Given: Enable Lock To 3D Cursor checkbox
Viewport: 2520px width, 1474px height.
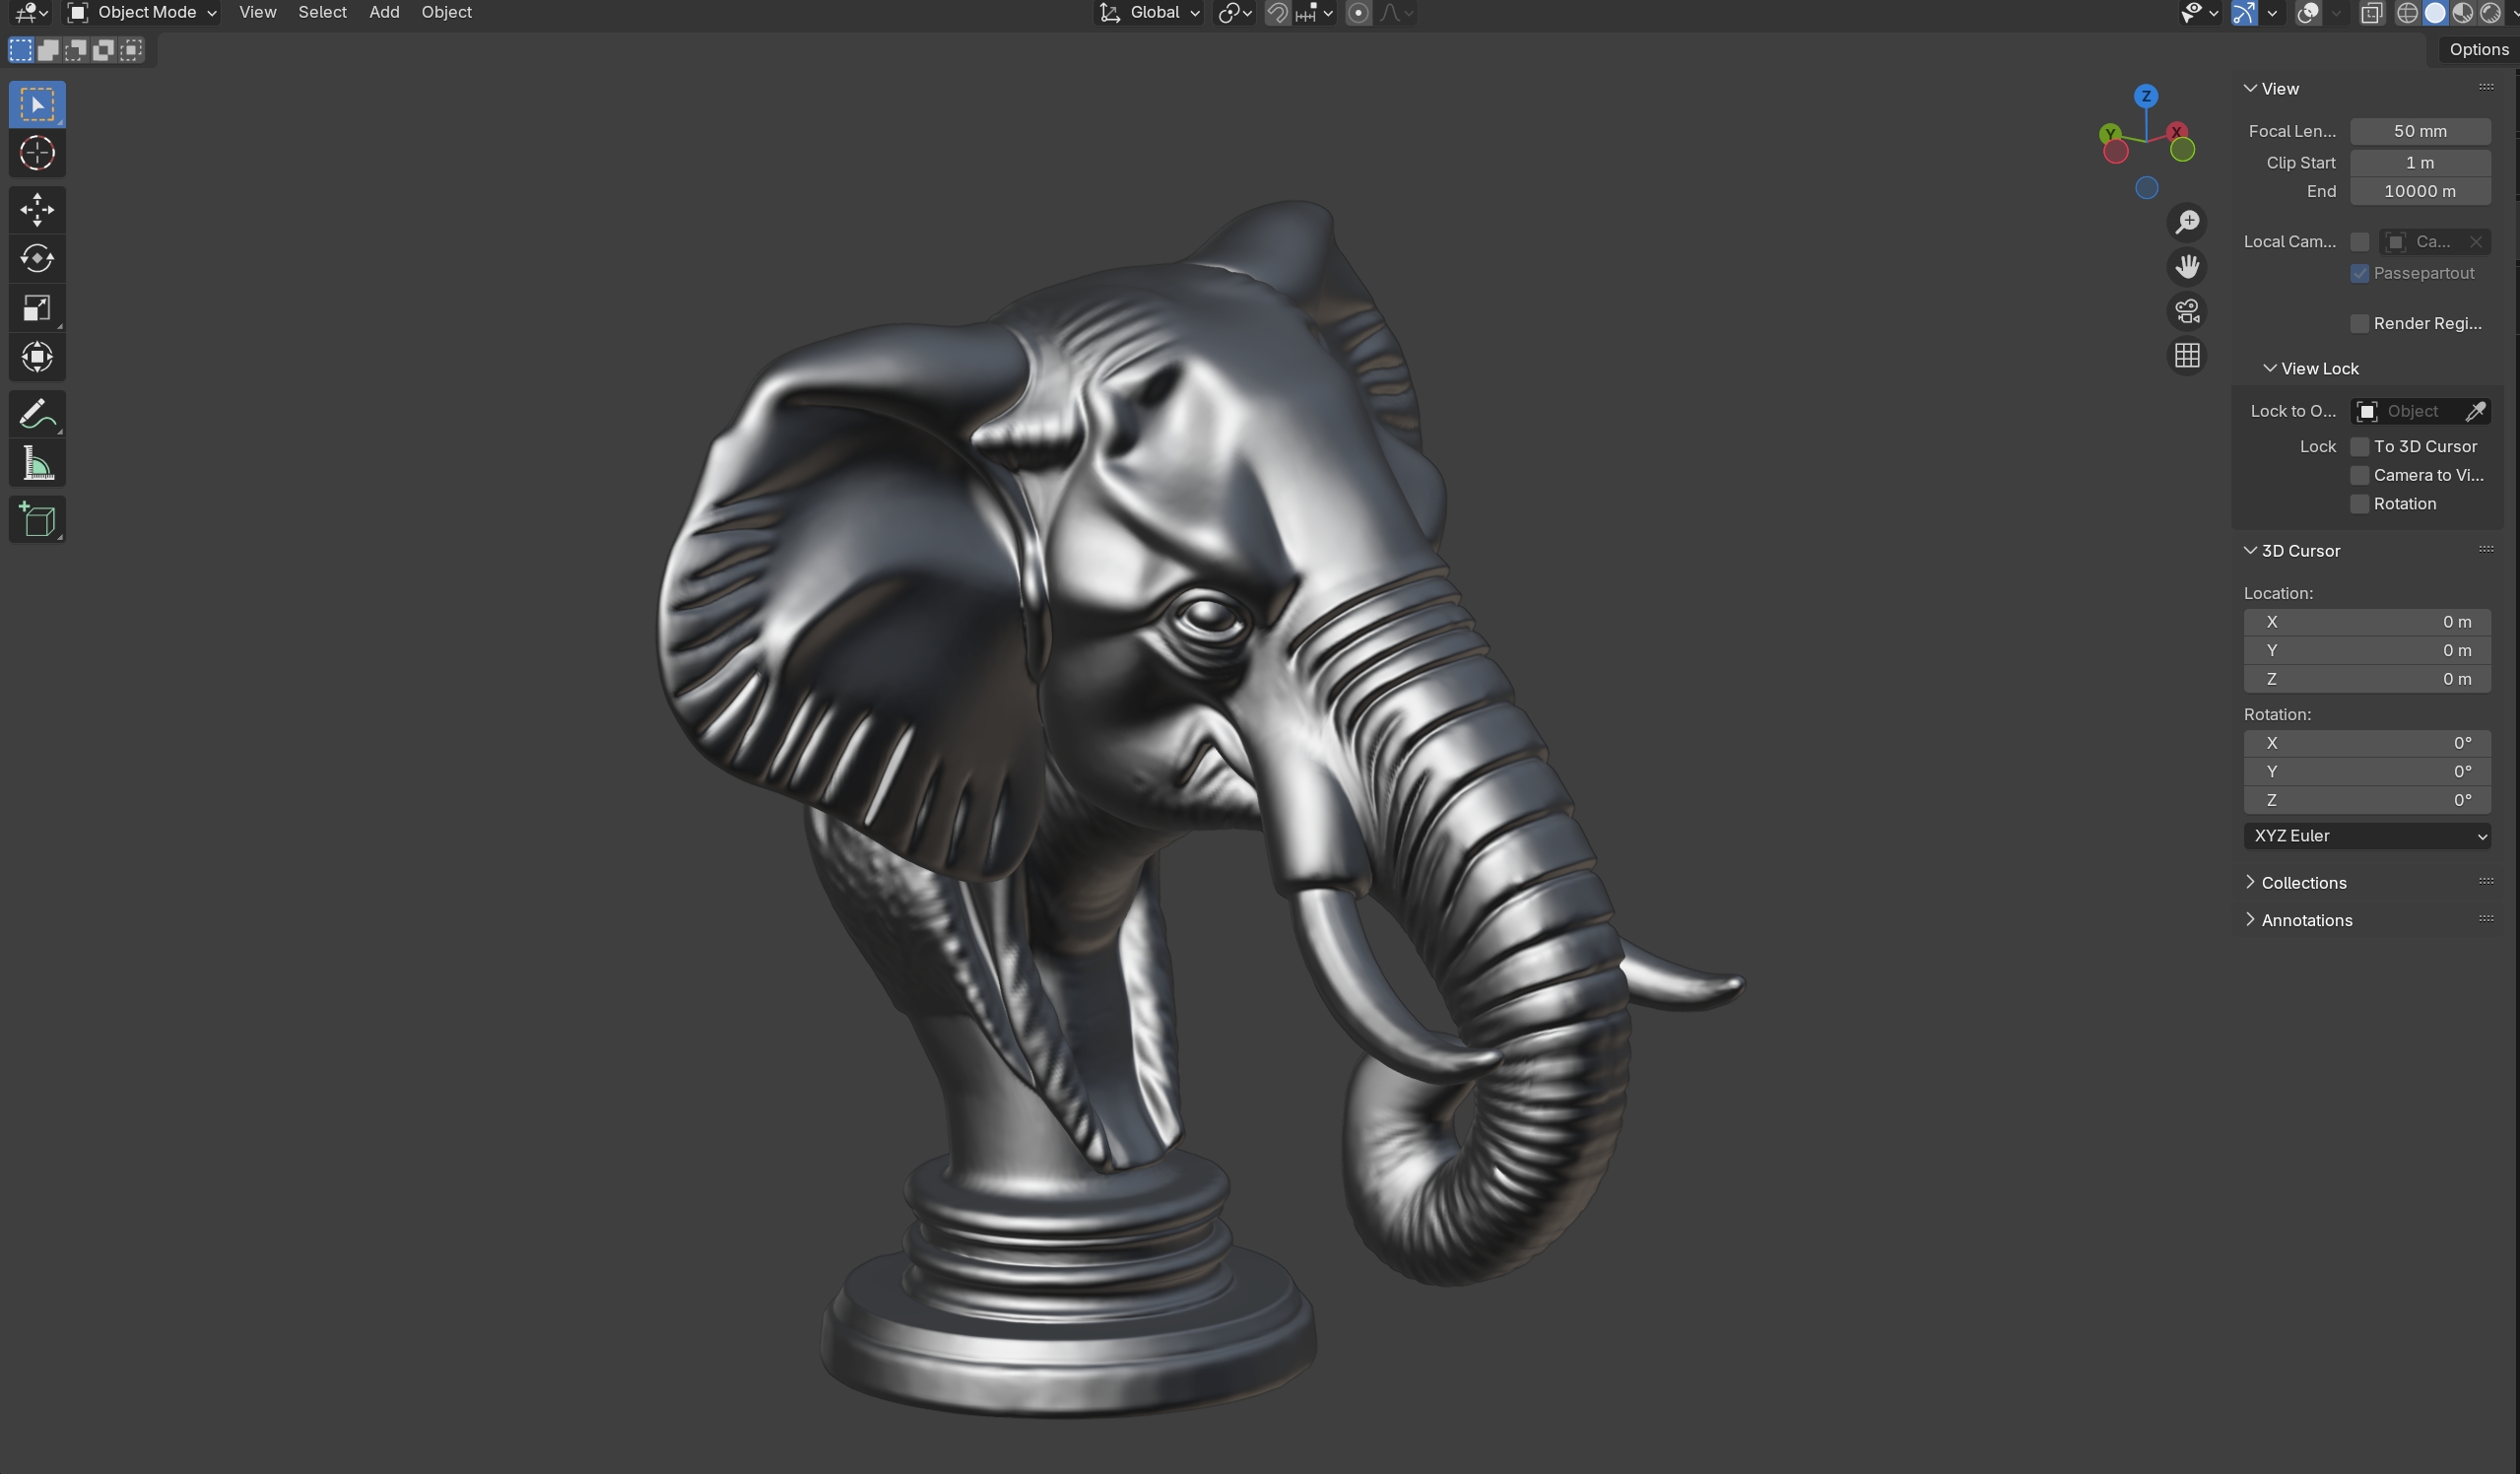Looking at the screenshot, I should (x=2360, y=447).
